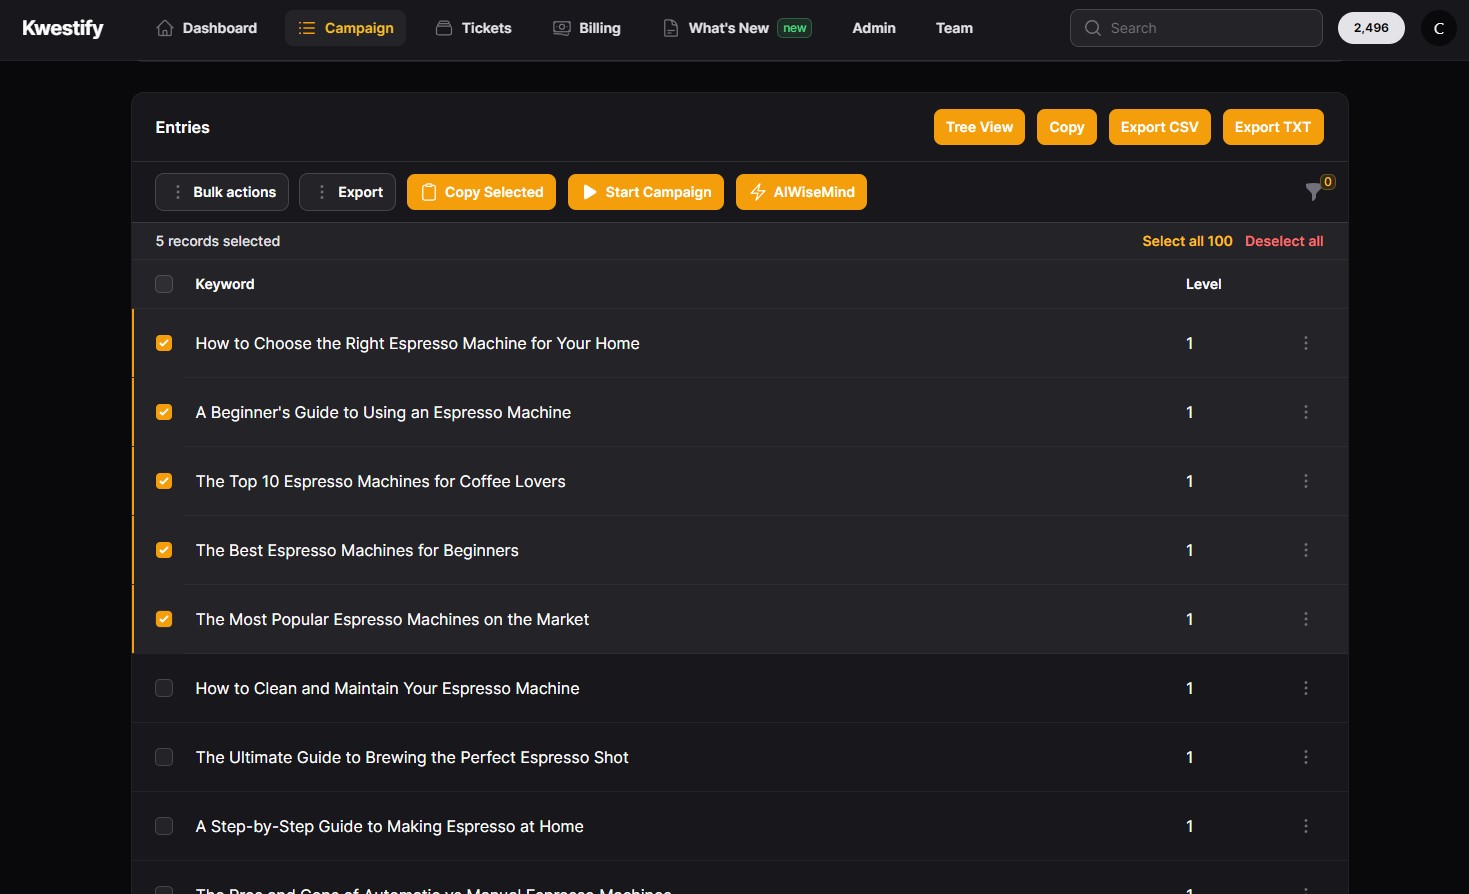
Task: Open row menu for 'Top 10 Espresso Machines' entry
Action: (1306, 481)
